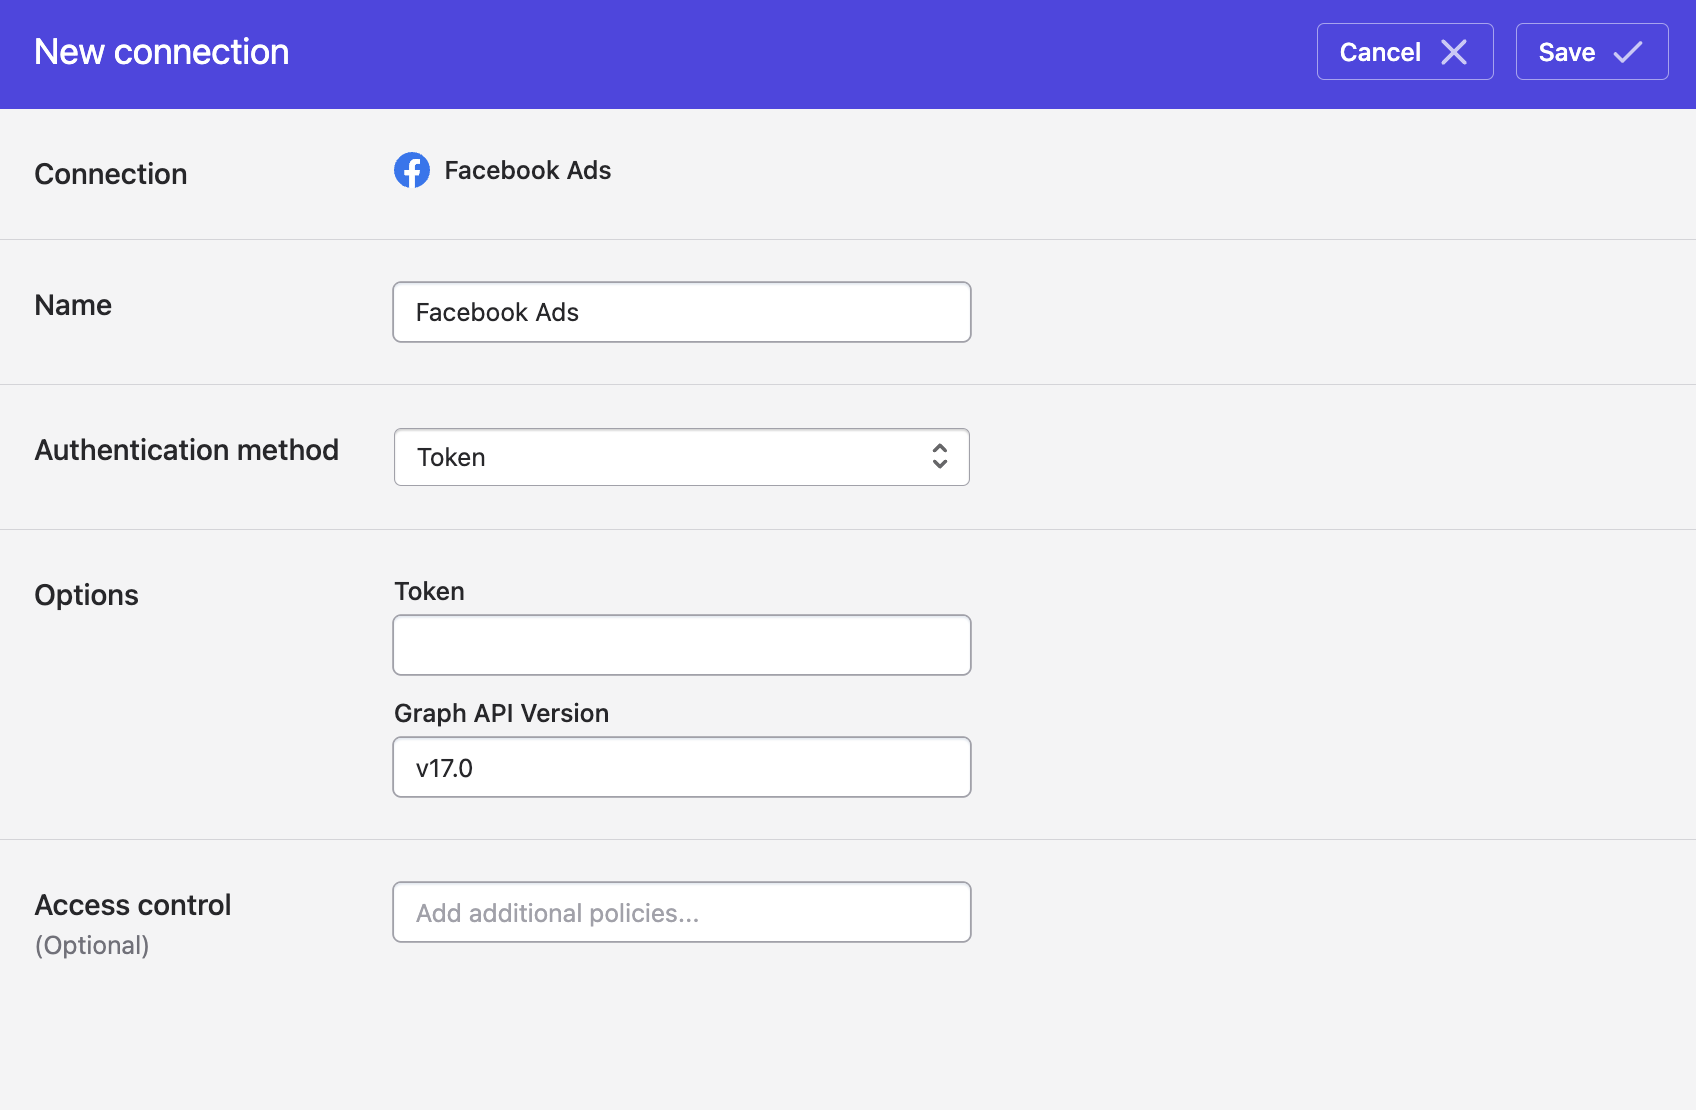Save the new connection
This screenshot has height=1110, width=1696.
1592,52
